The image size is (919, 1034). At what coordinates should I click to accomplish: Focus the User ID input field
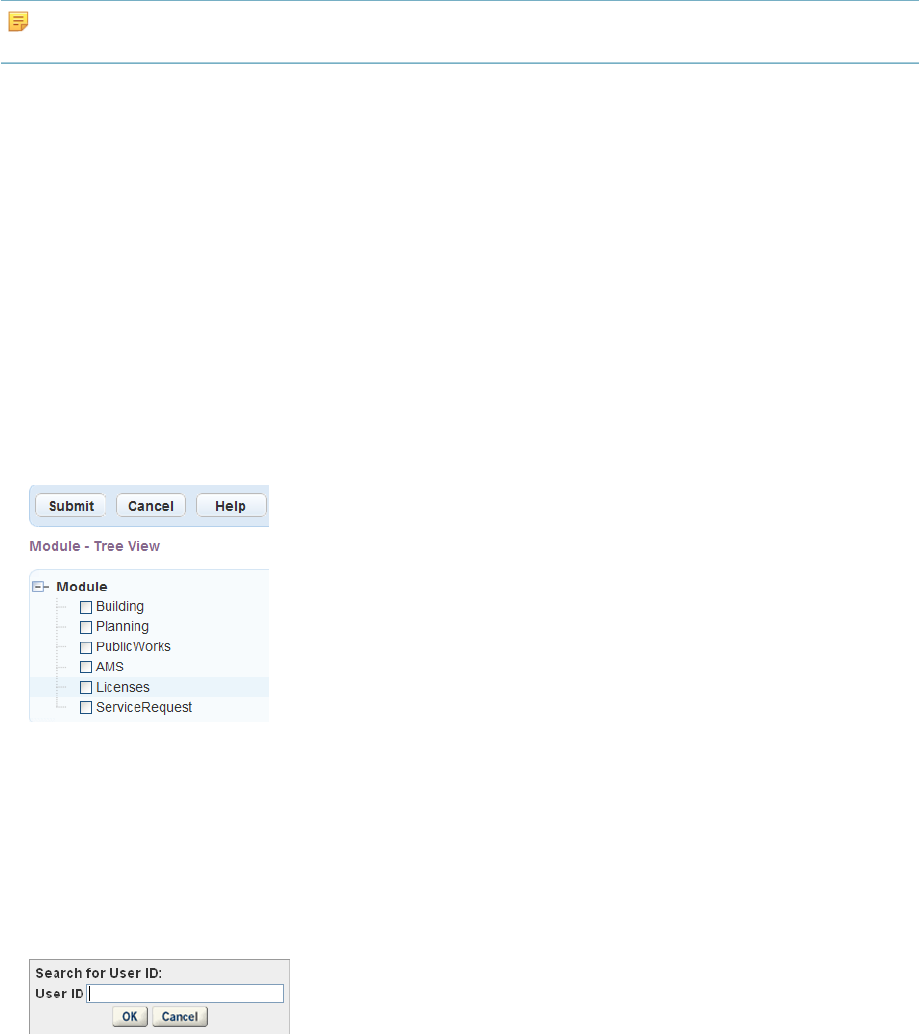pos(185,994)
